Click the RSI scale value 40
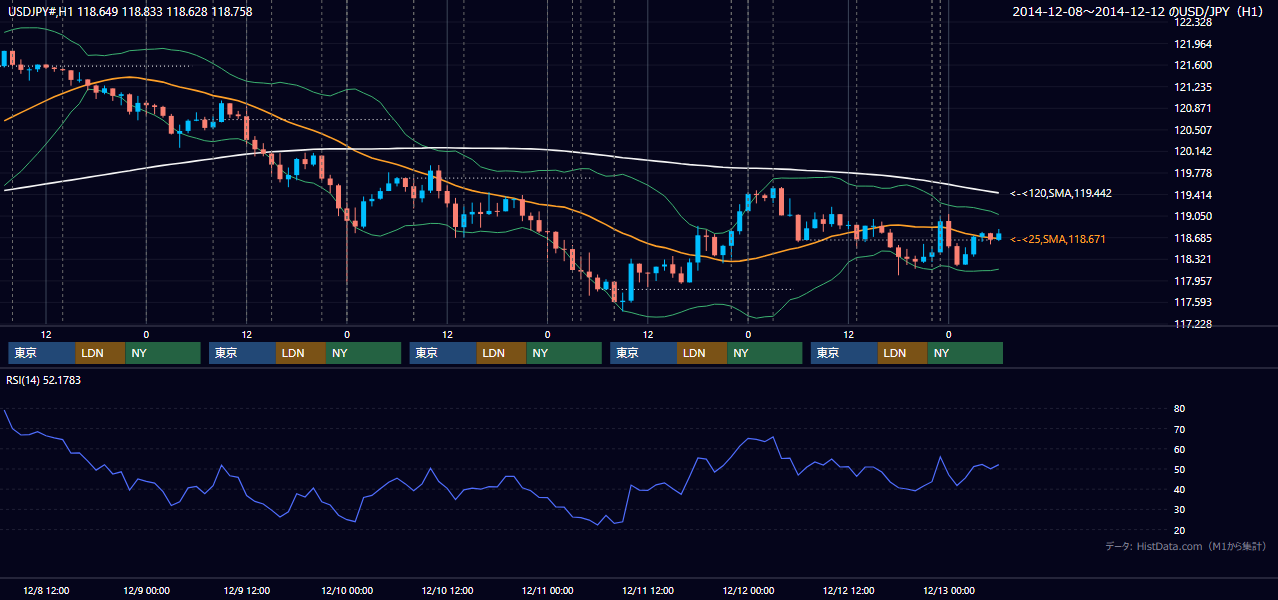 [1180, 489]
